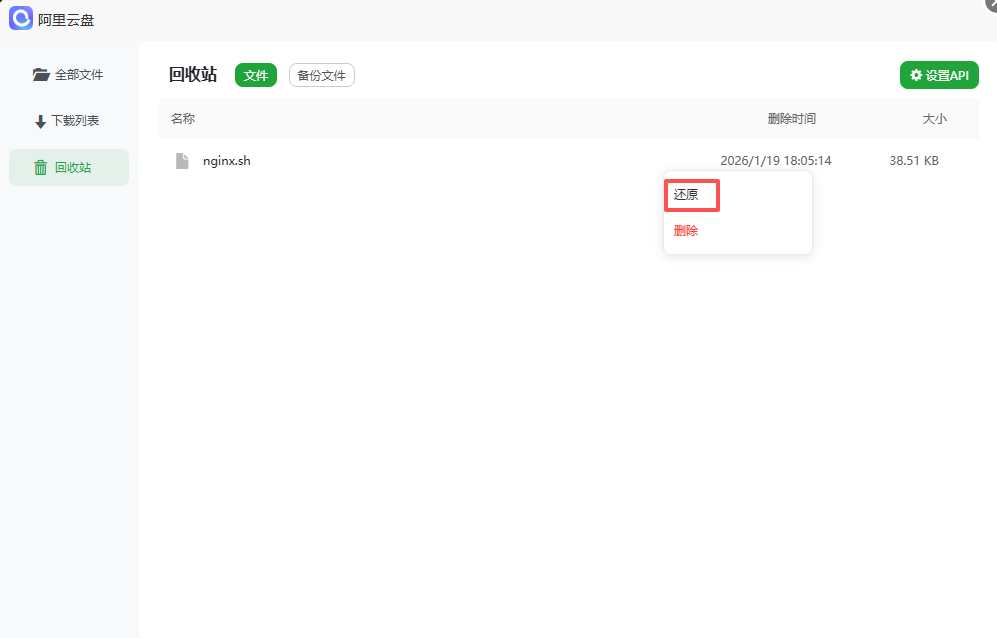Viewport: 997px width, 638px height.
Task: Click the app logo in the title bar
Action: point(20,19)
